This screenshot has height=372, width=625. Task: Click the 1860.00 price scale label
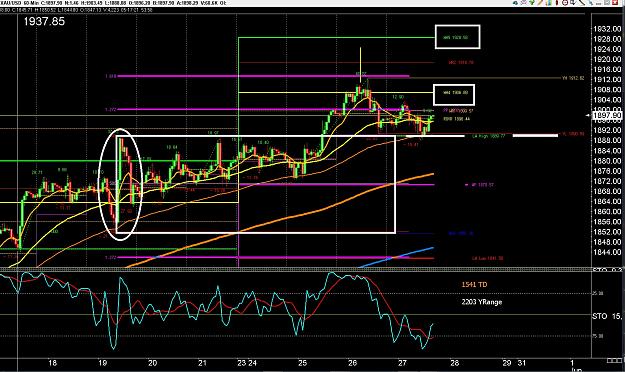607,212
